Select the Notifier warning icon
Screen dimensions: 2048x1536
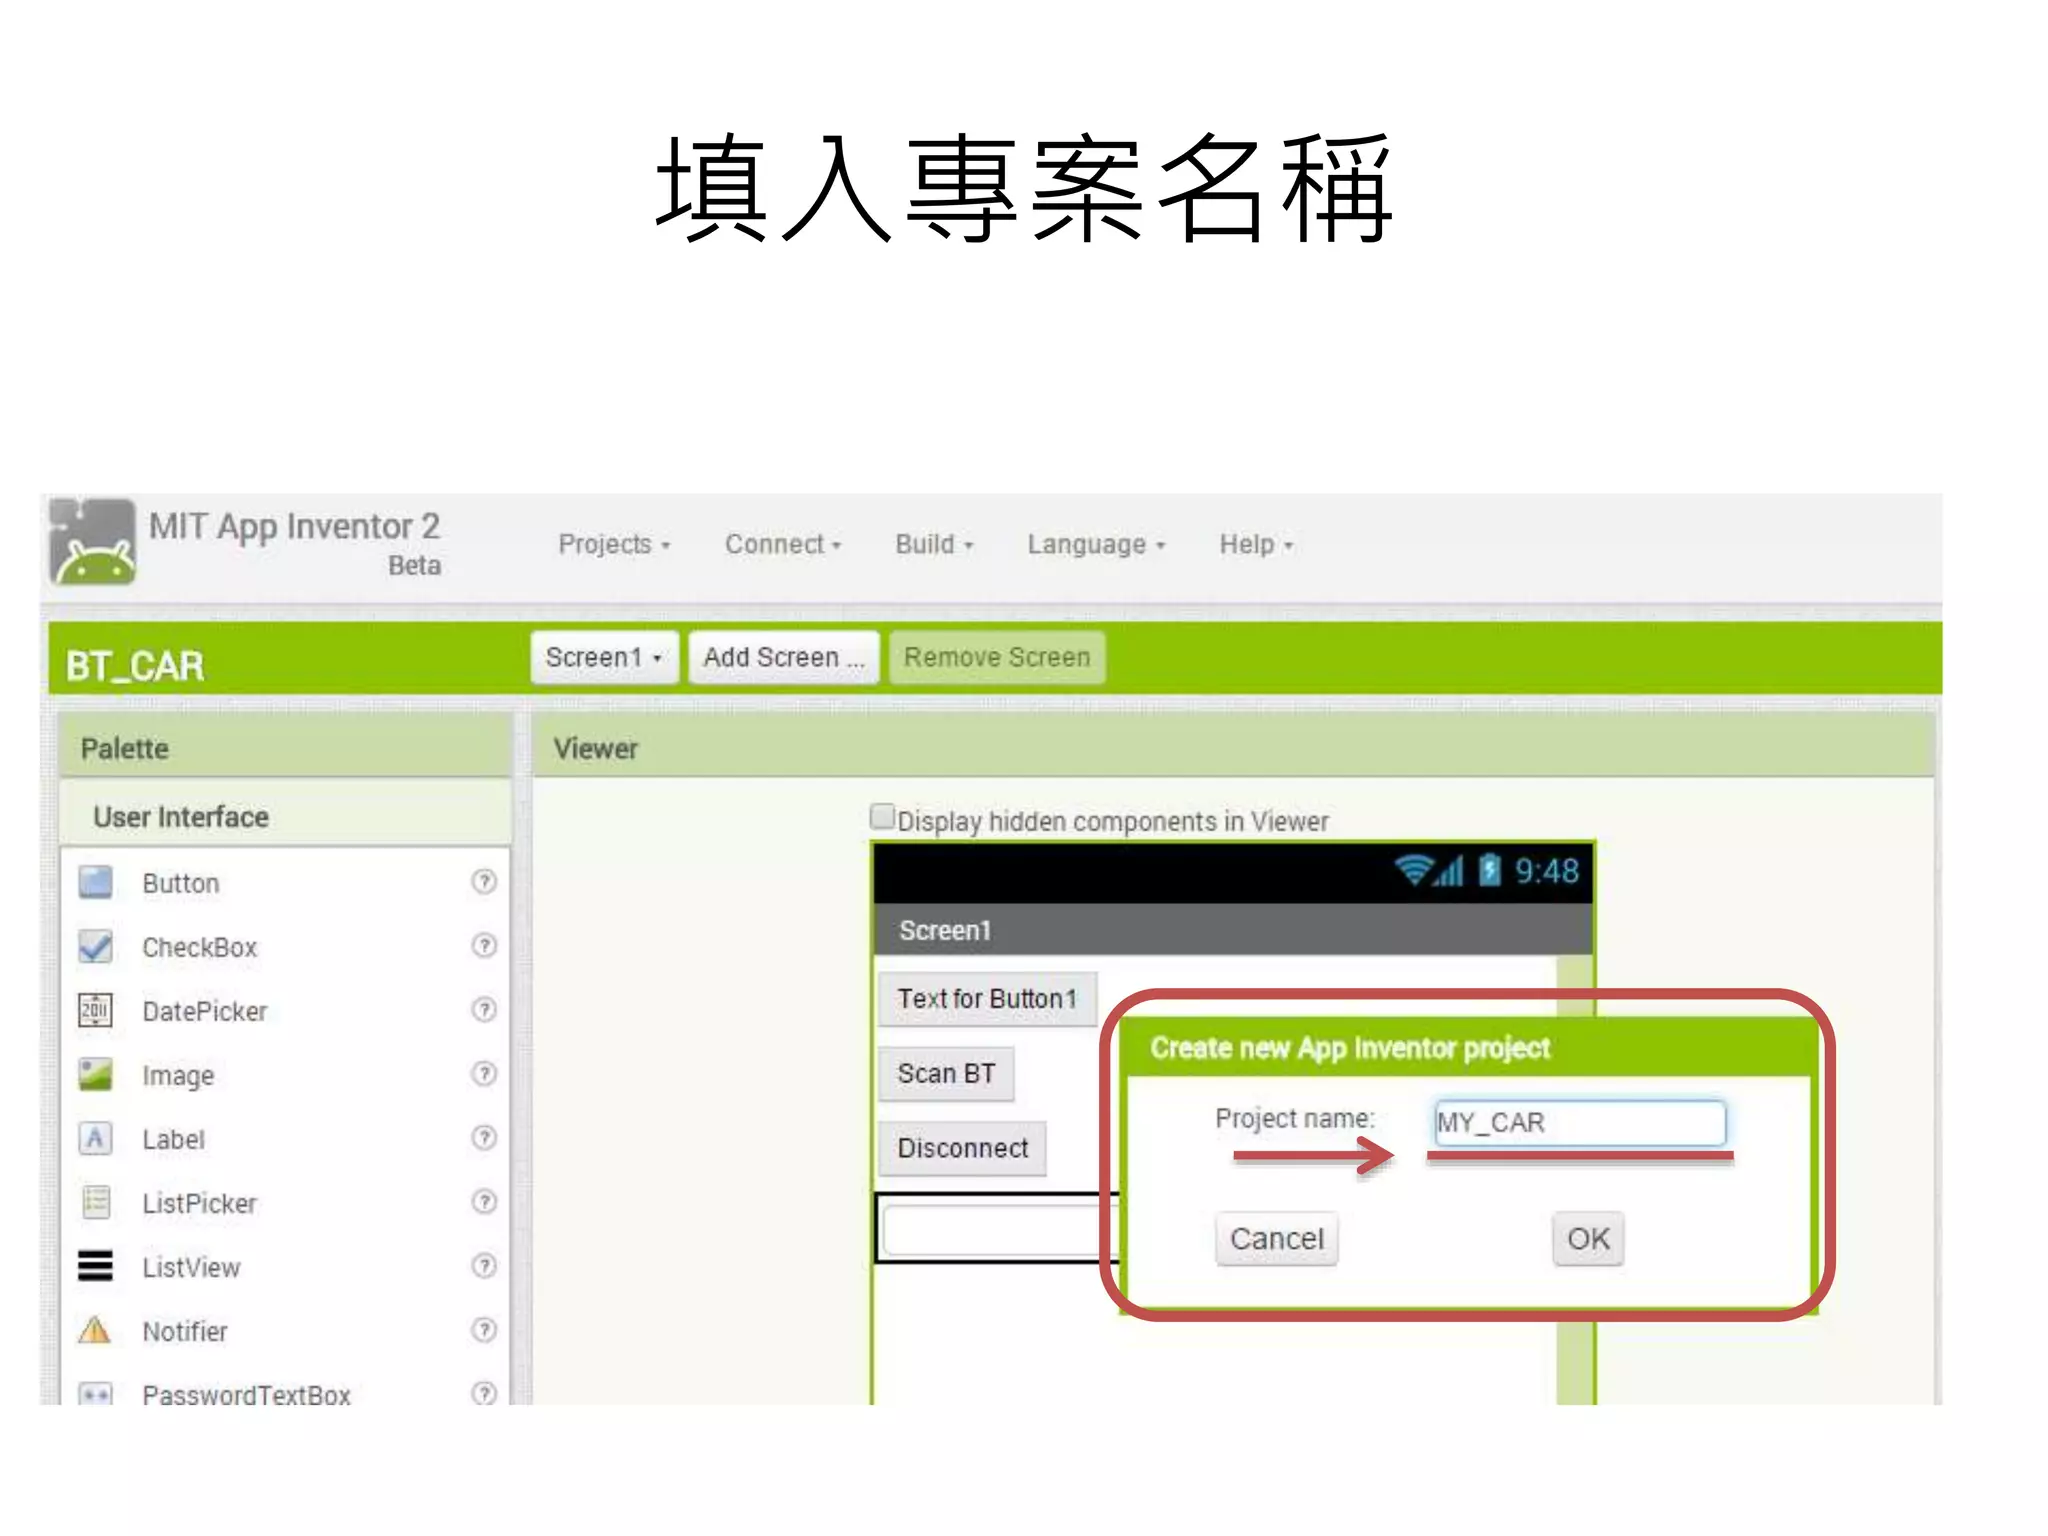pos(95,1330)
